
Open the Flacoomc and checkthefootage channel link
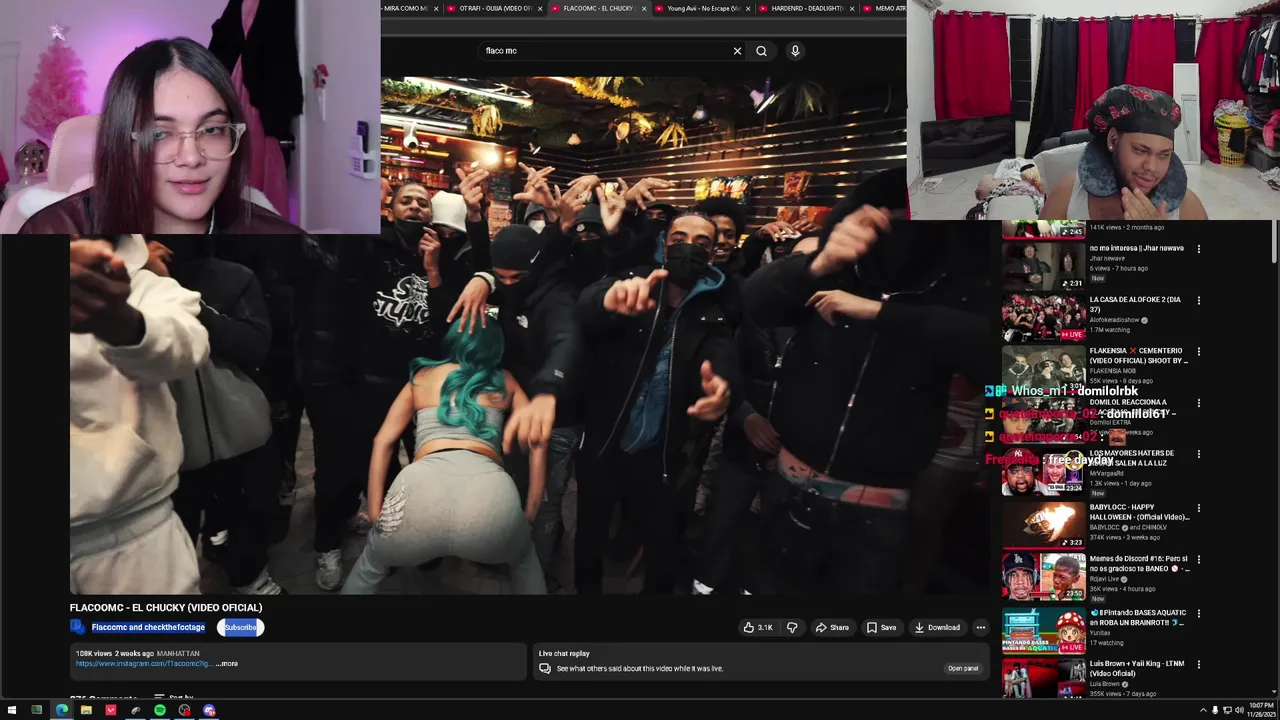point(148,628)
